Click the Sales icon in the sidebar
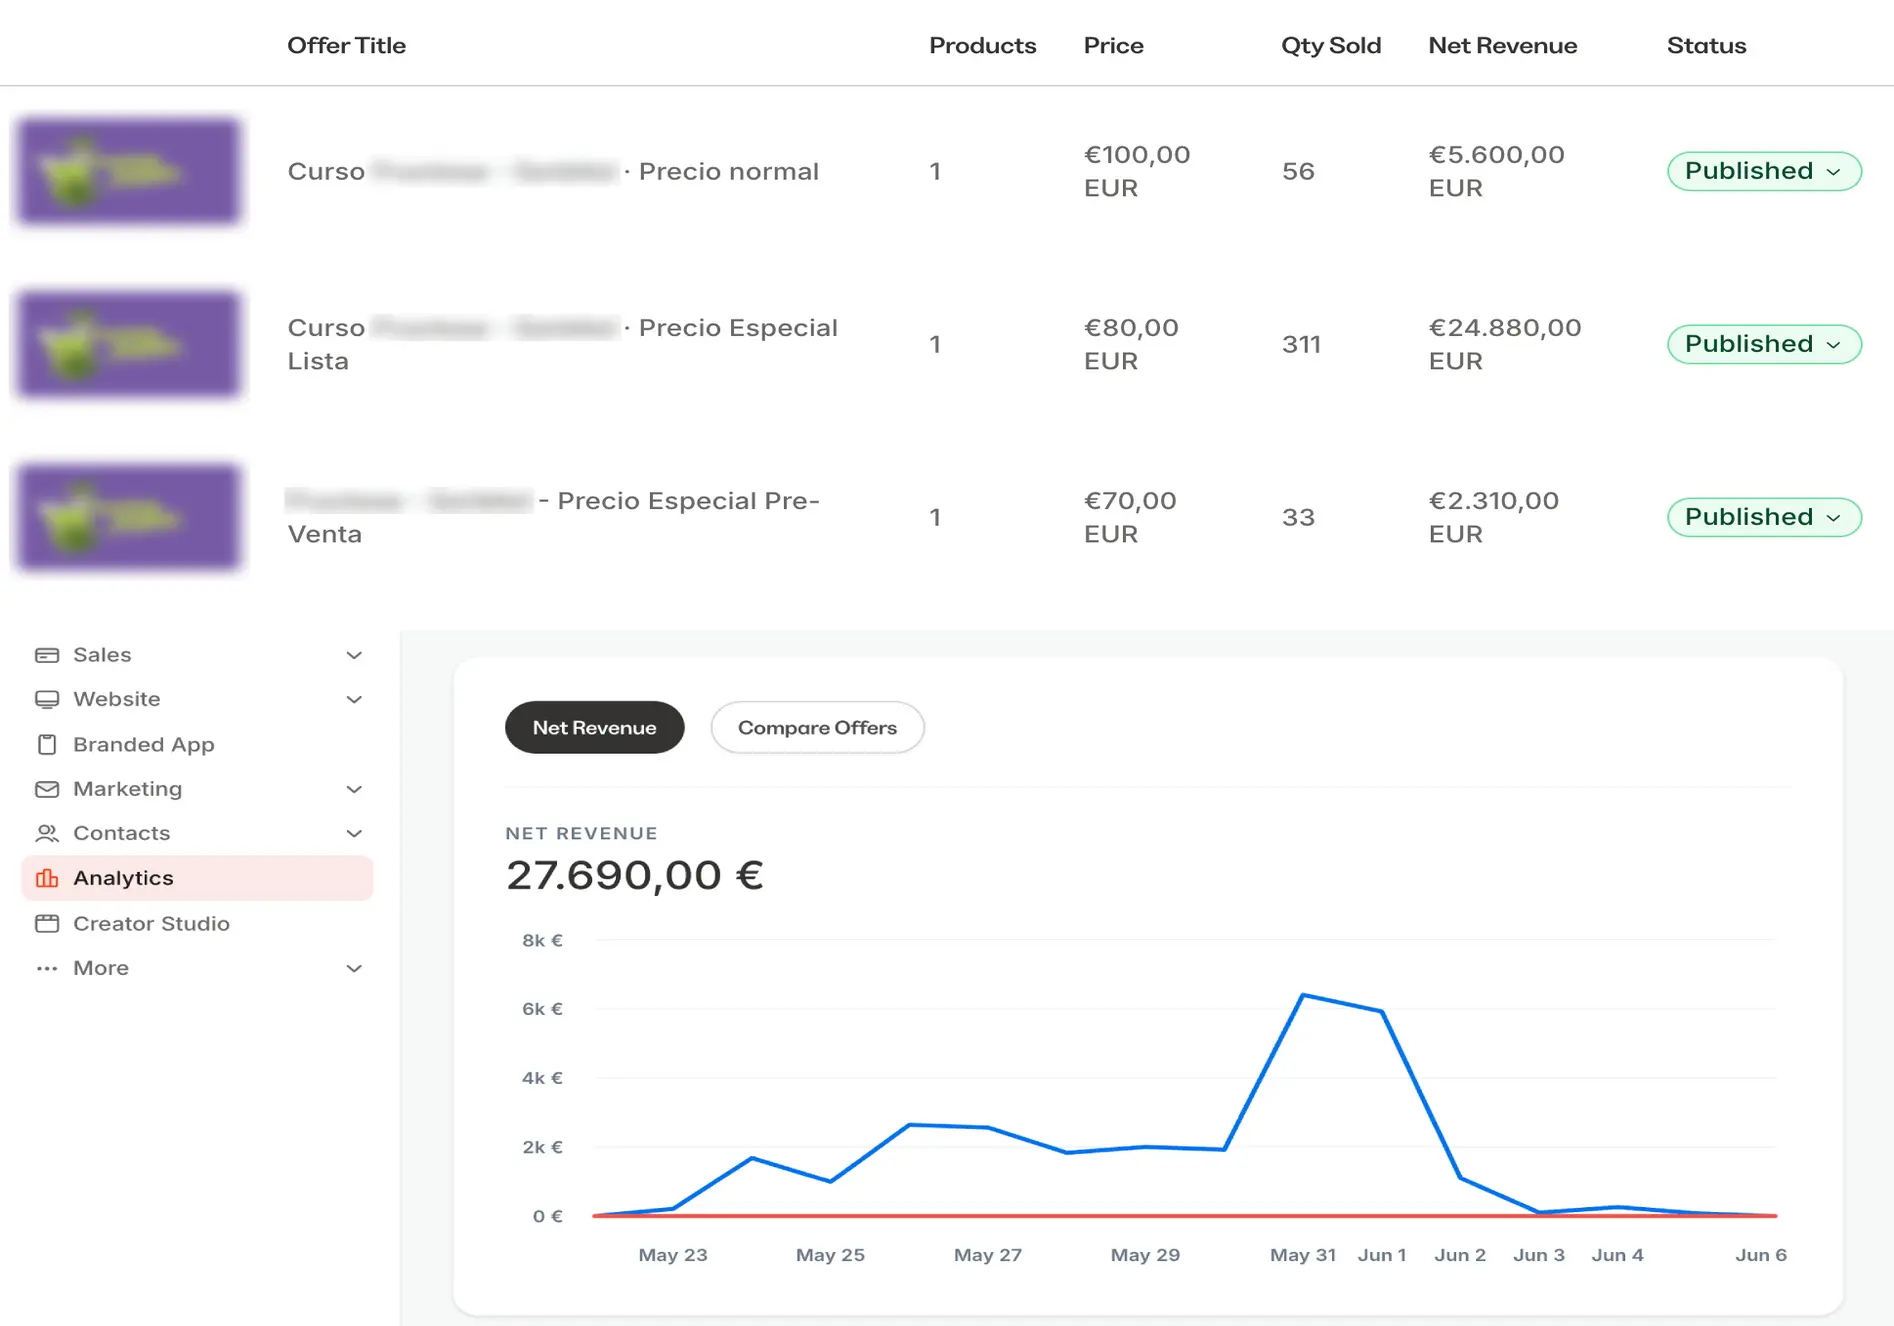The height and width of the screenshot is (1326, 1894). tap(47, 654)
